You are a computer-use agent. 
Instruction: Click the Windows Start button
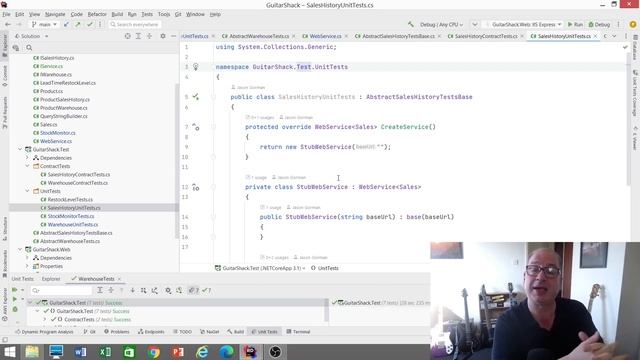tap(9, 352)
